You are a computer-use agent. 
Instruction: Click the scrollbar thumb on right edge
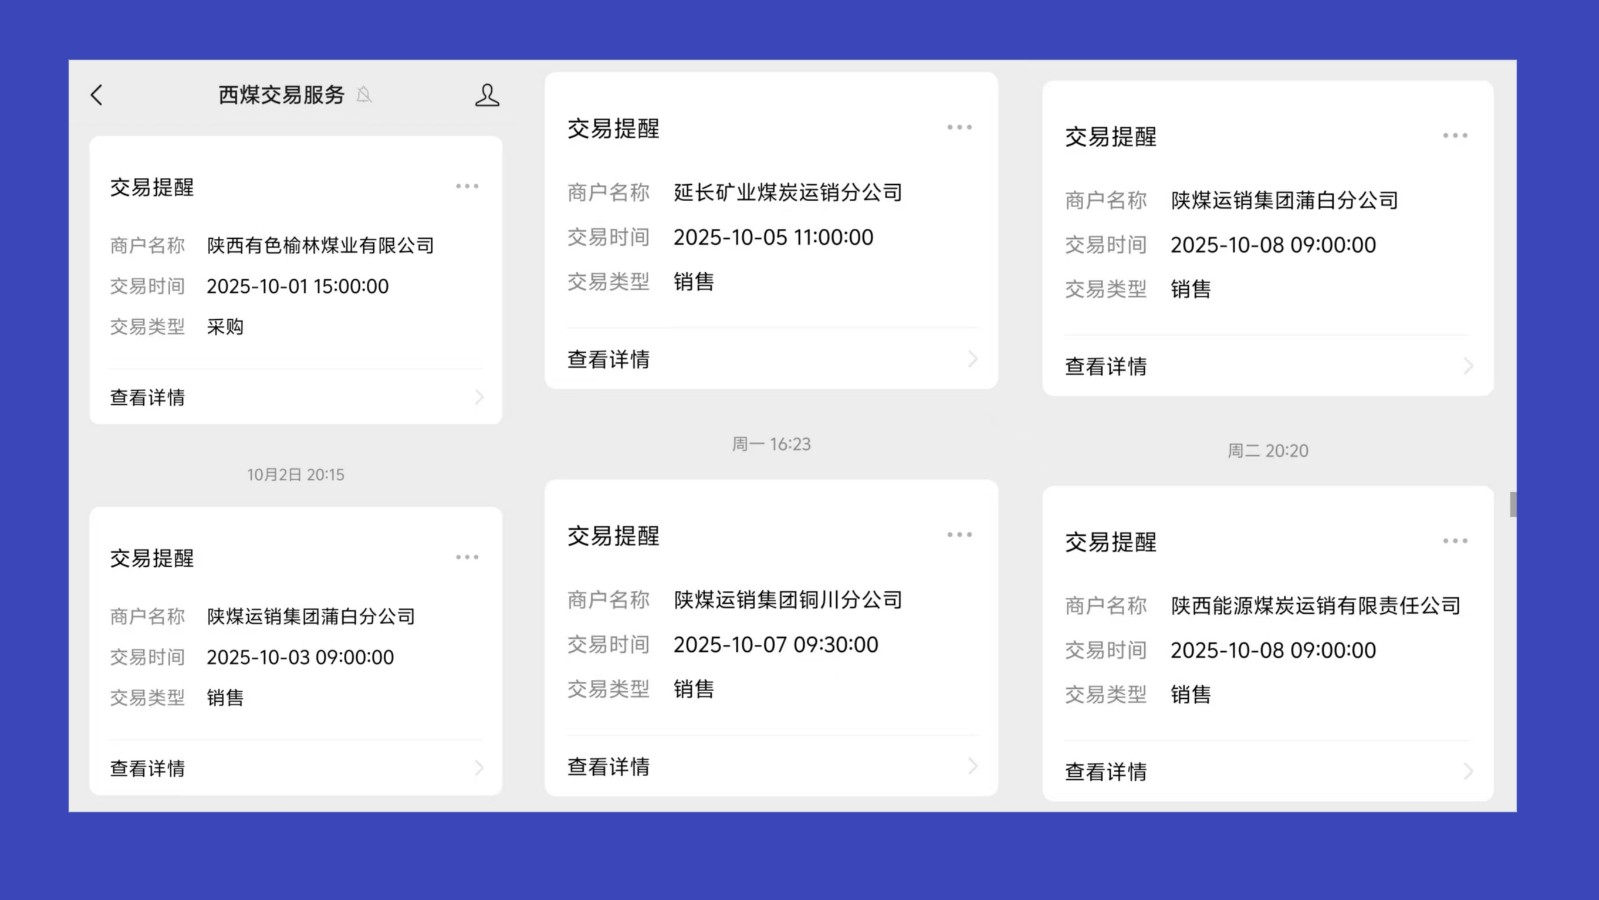[x=1513, y=505]
